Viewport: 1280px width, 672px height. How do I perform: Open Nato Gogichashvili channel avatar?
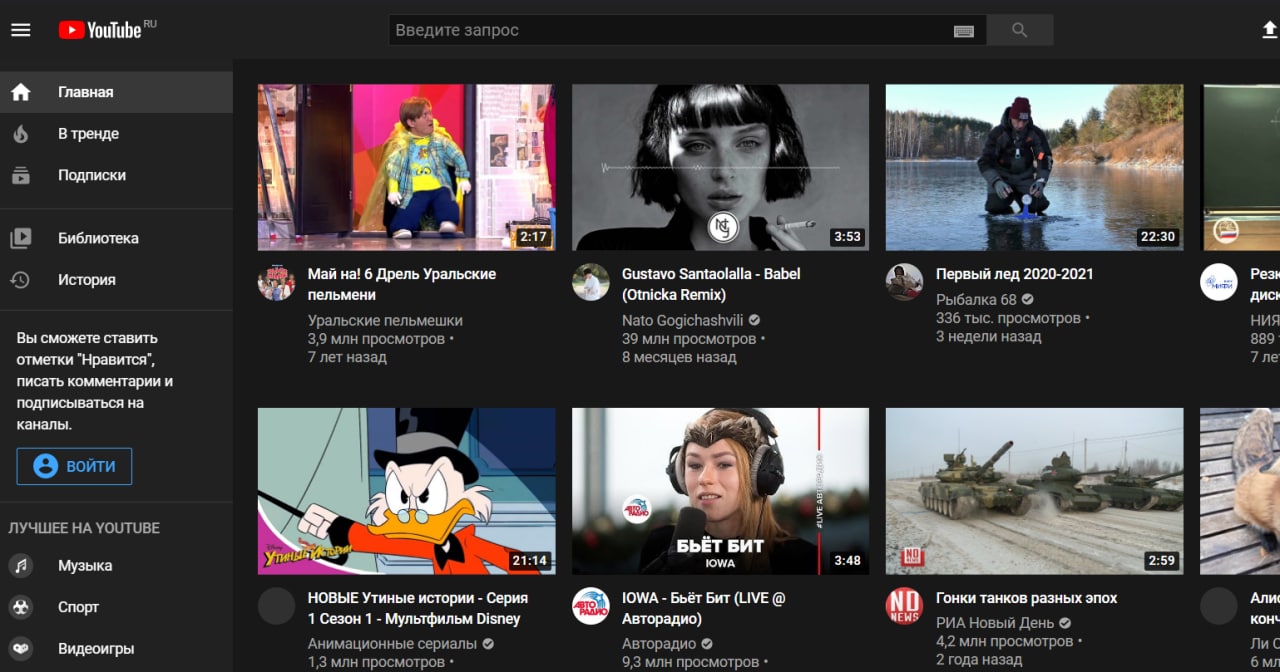click(590, 282)
